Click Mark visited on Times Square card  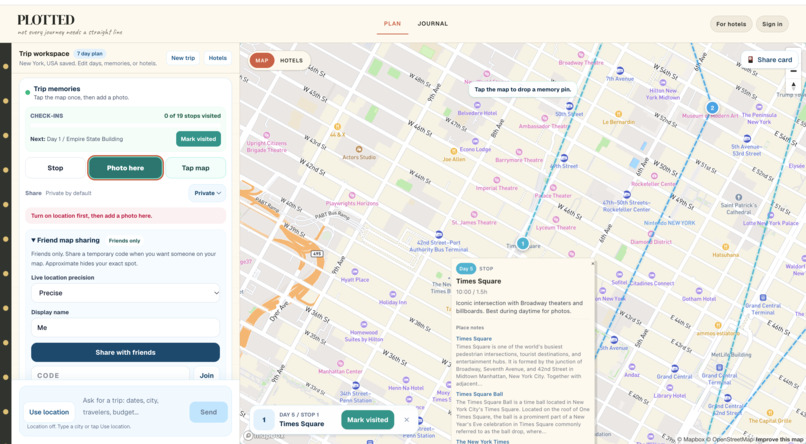pyautogui.click(x=368, y=420)
